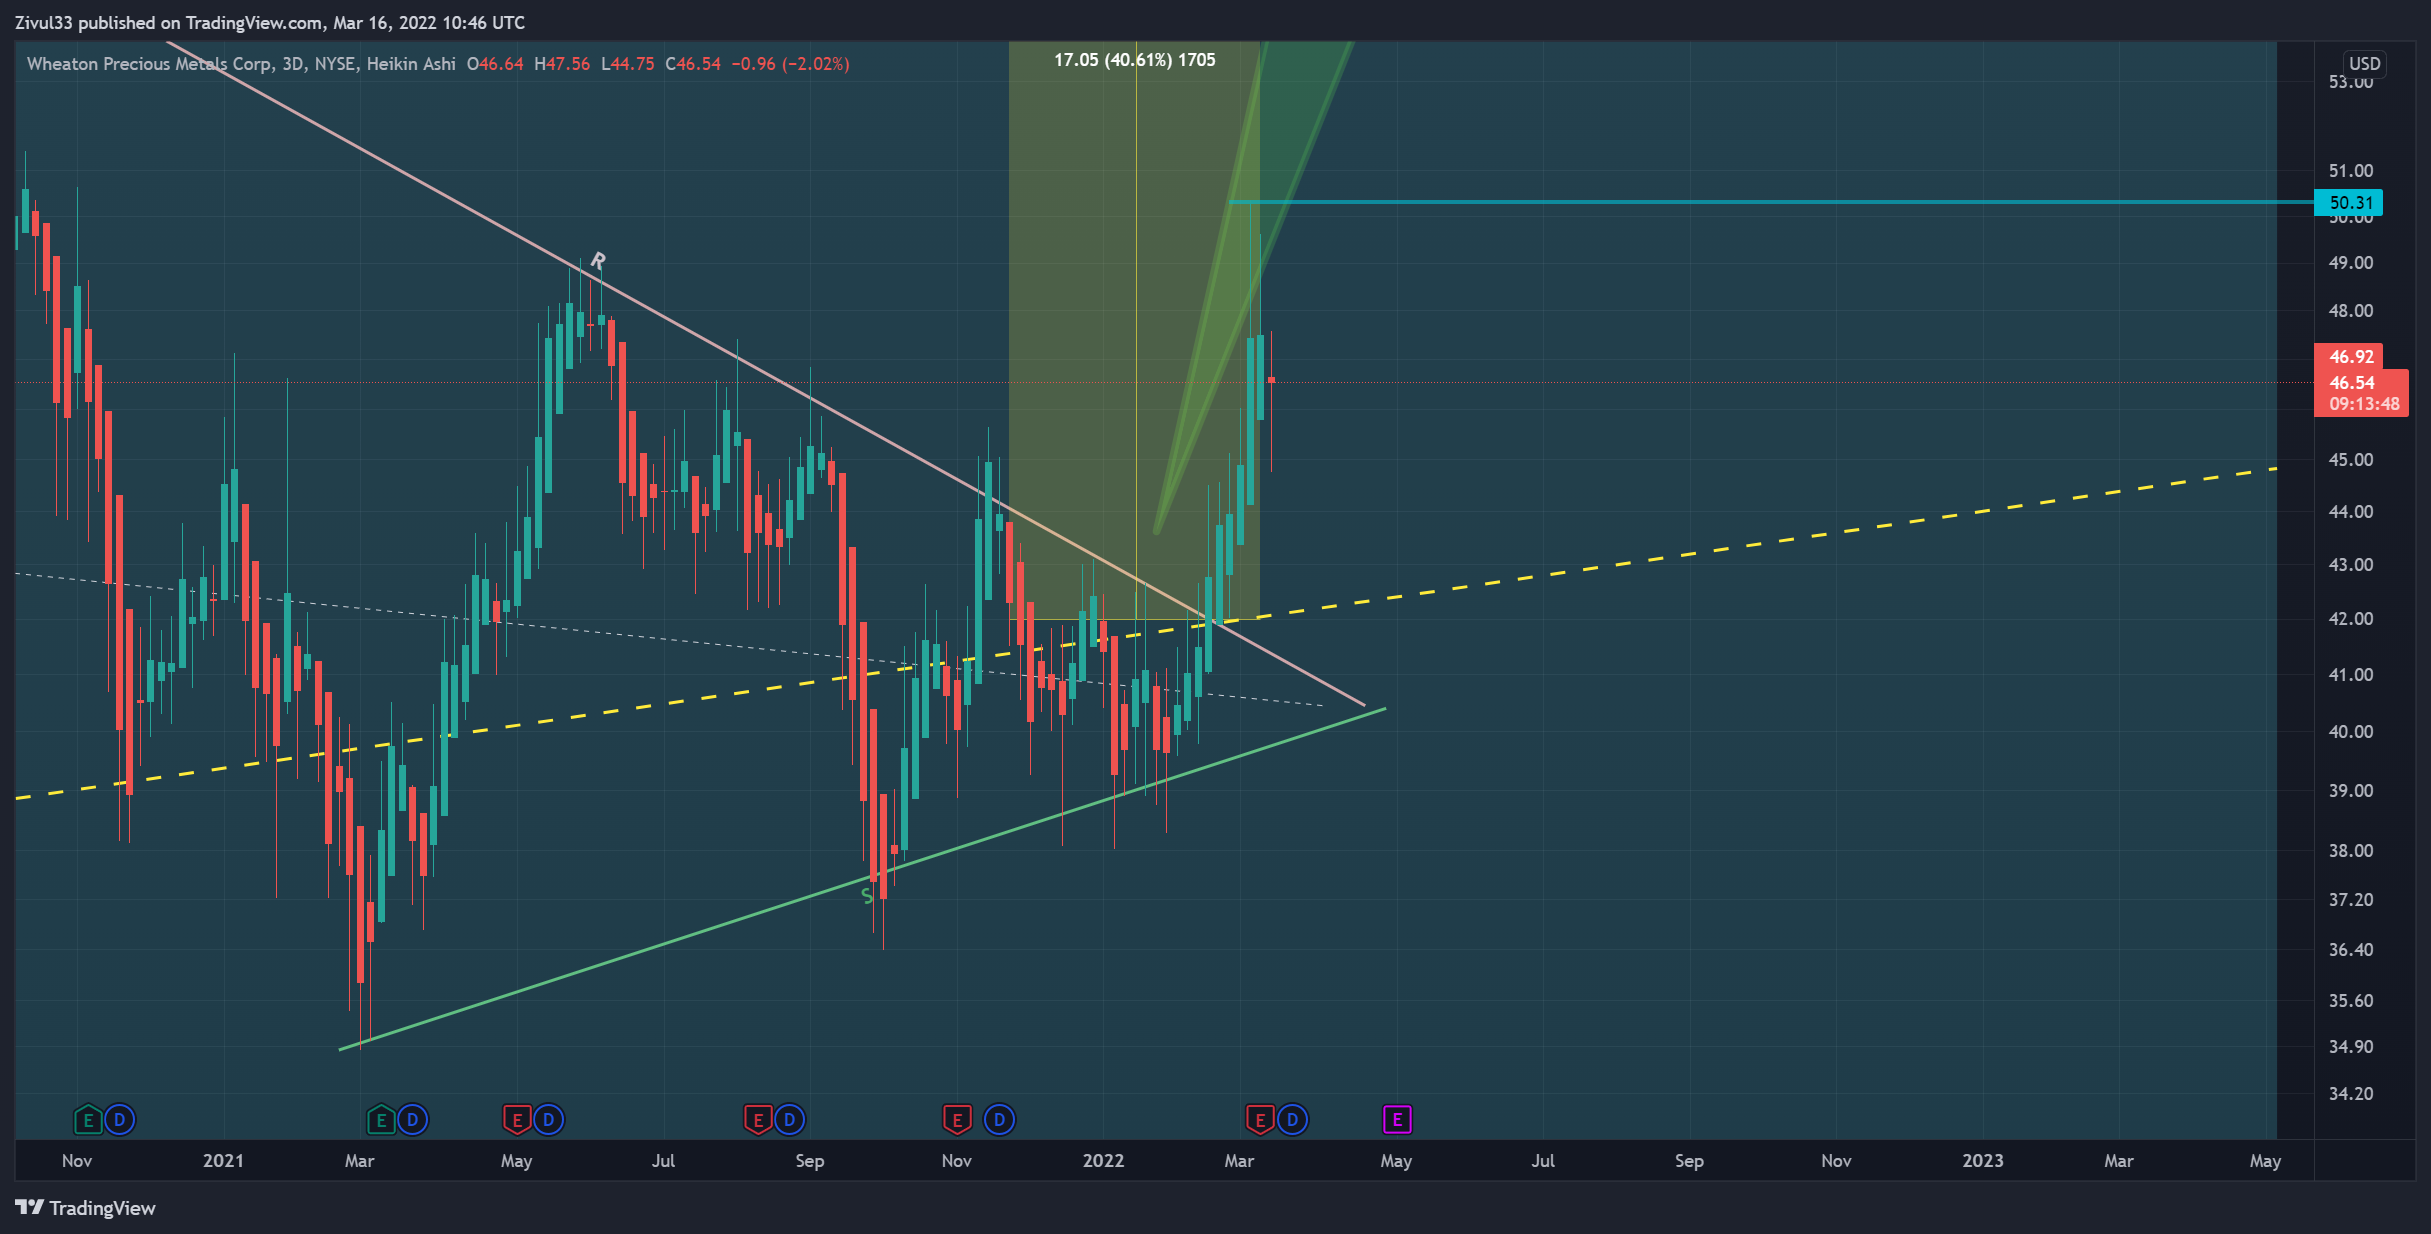Click the 34.20 price axis label
Viewport: 2431px width, 1234px height.
click(x=2351, y=1094)
